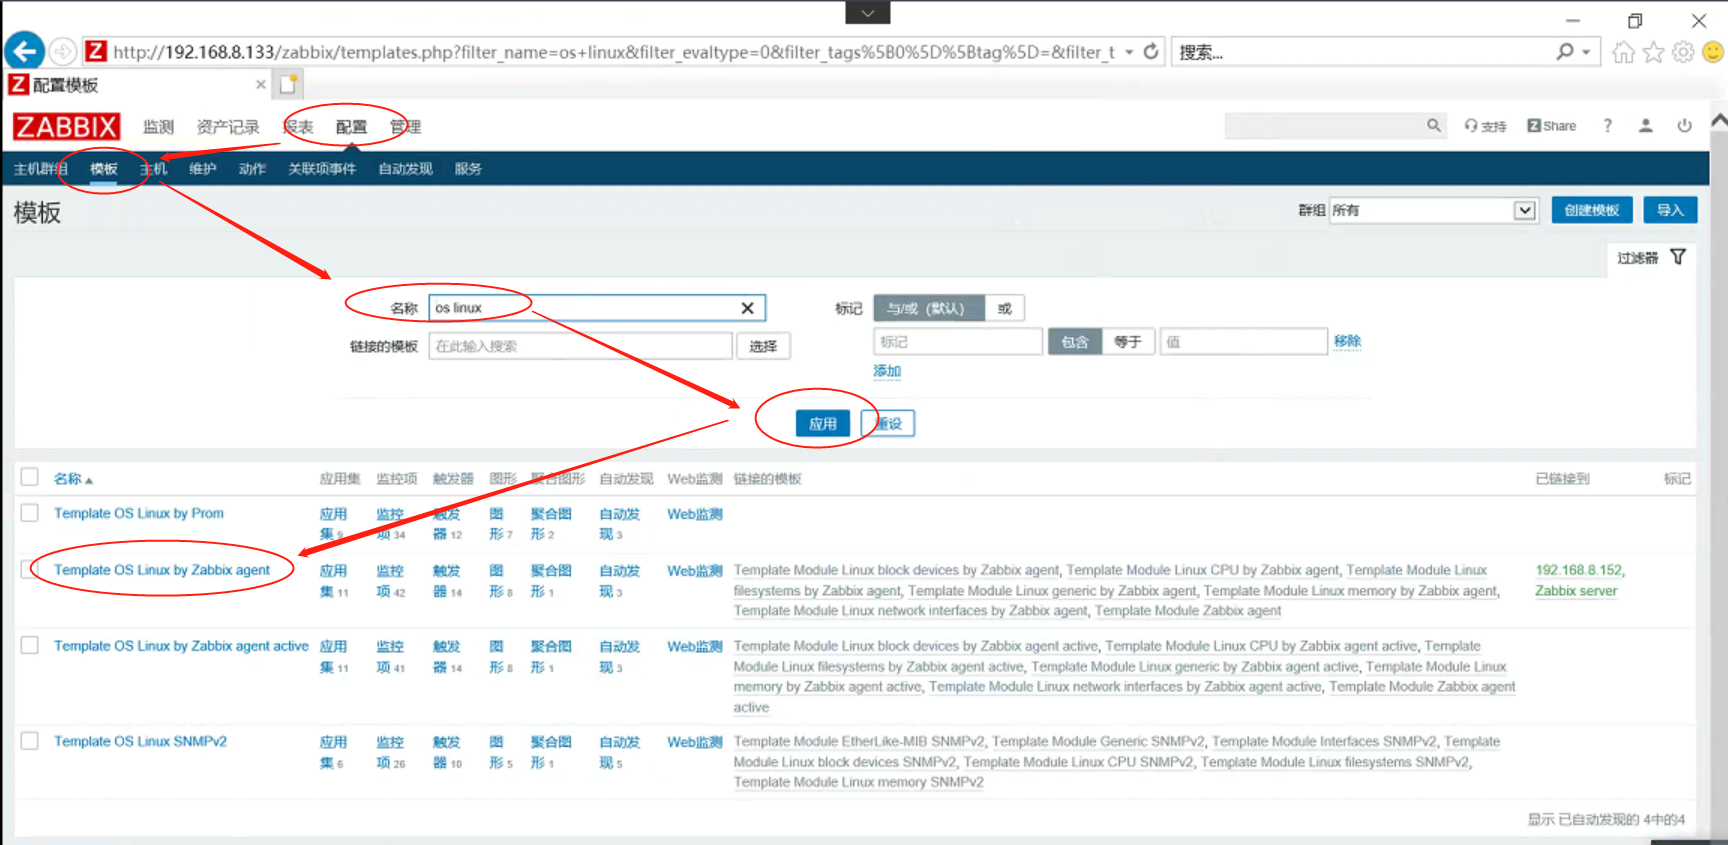Open the 资产记录 main menu

pyautogui.click(x=228, y=127)
